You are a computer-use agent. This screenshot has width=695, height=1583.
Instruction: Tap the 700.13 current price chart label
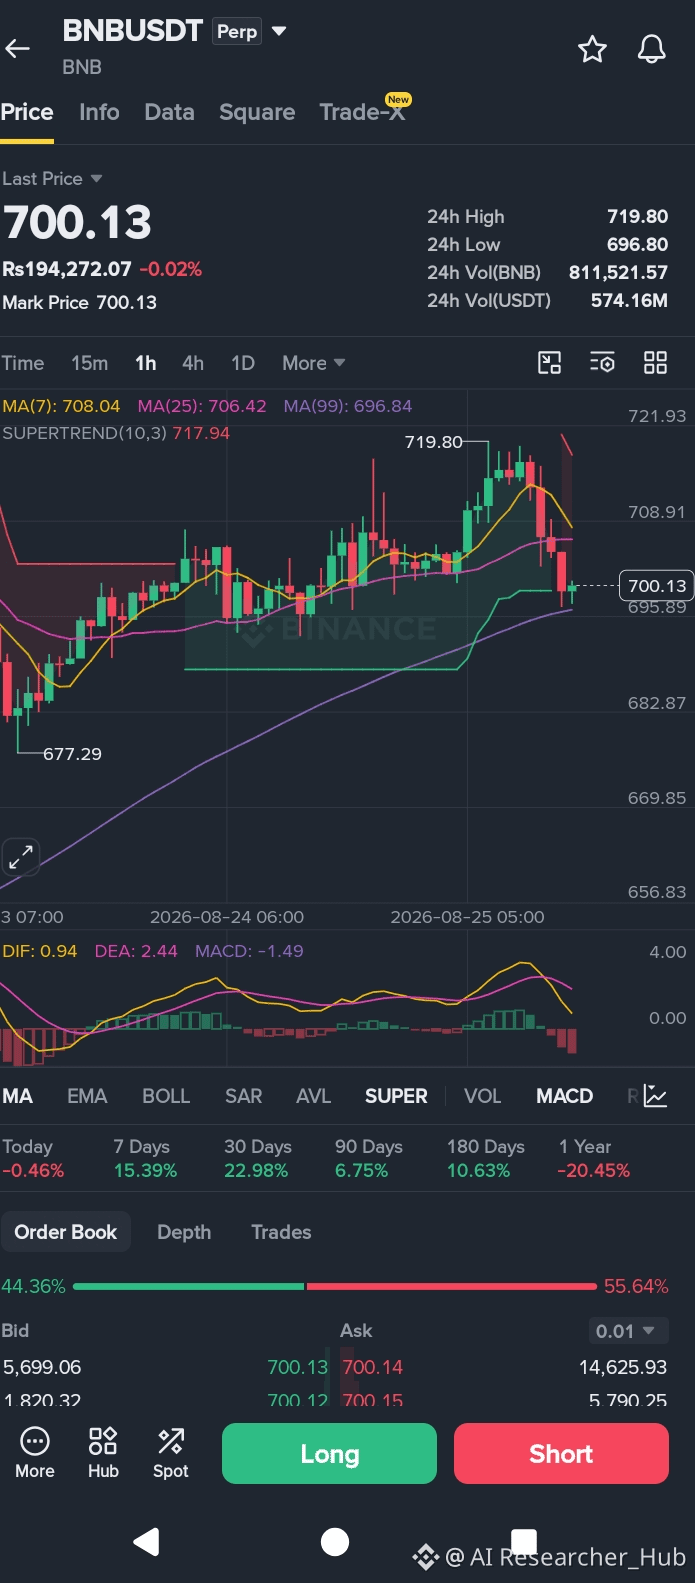pos(657,586)
